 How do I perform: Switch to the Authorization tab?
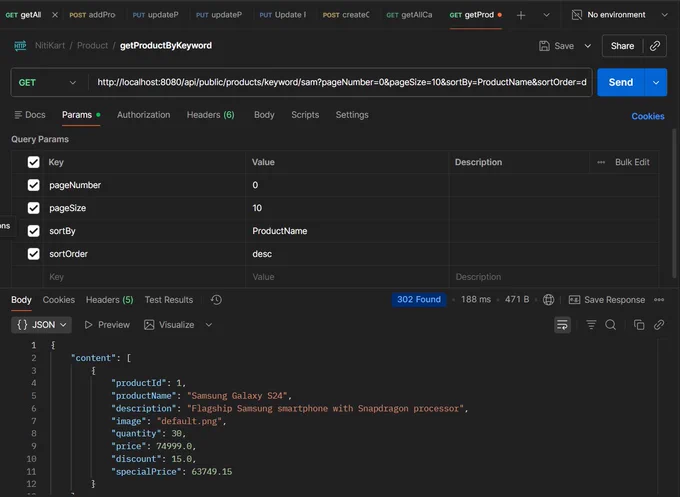[144, 115]
